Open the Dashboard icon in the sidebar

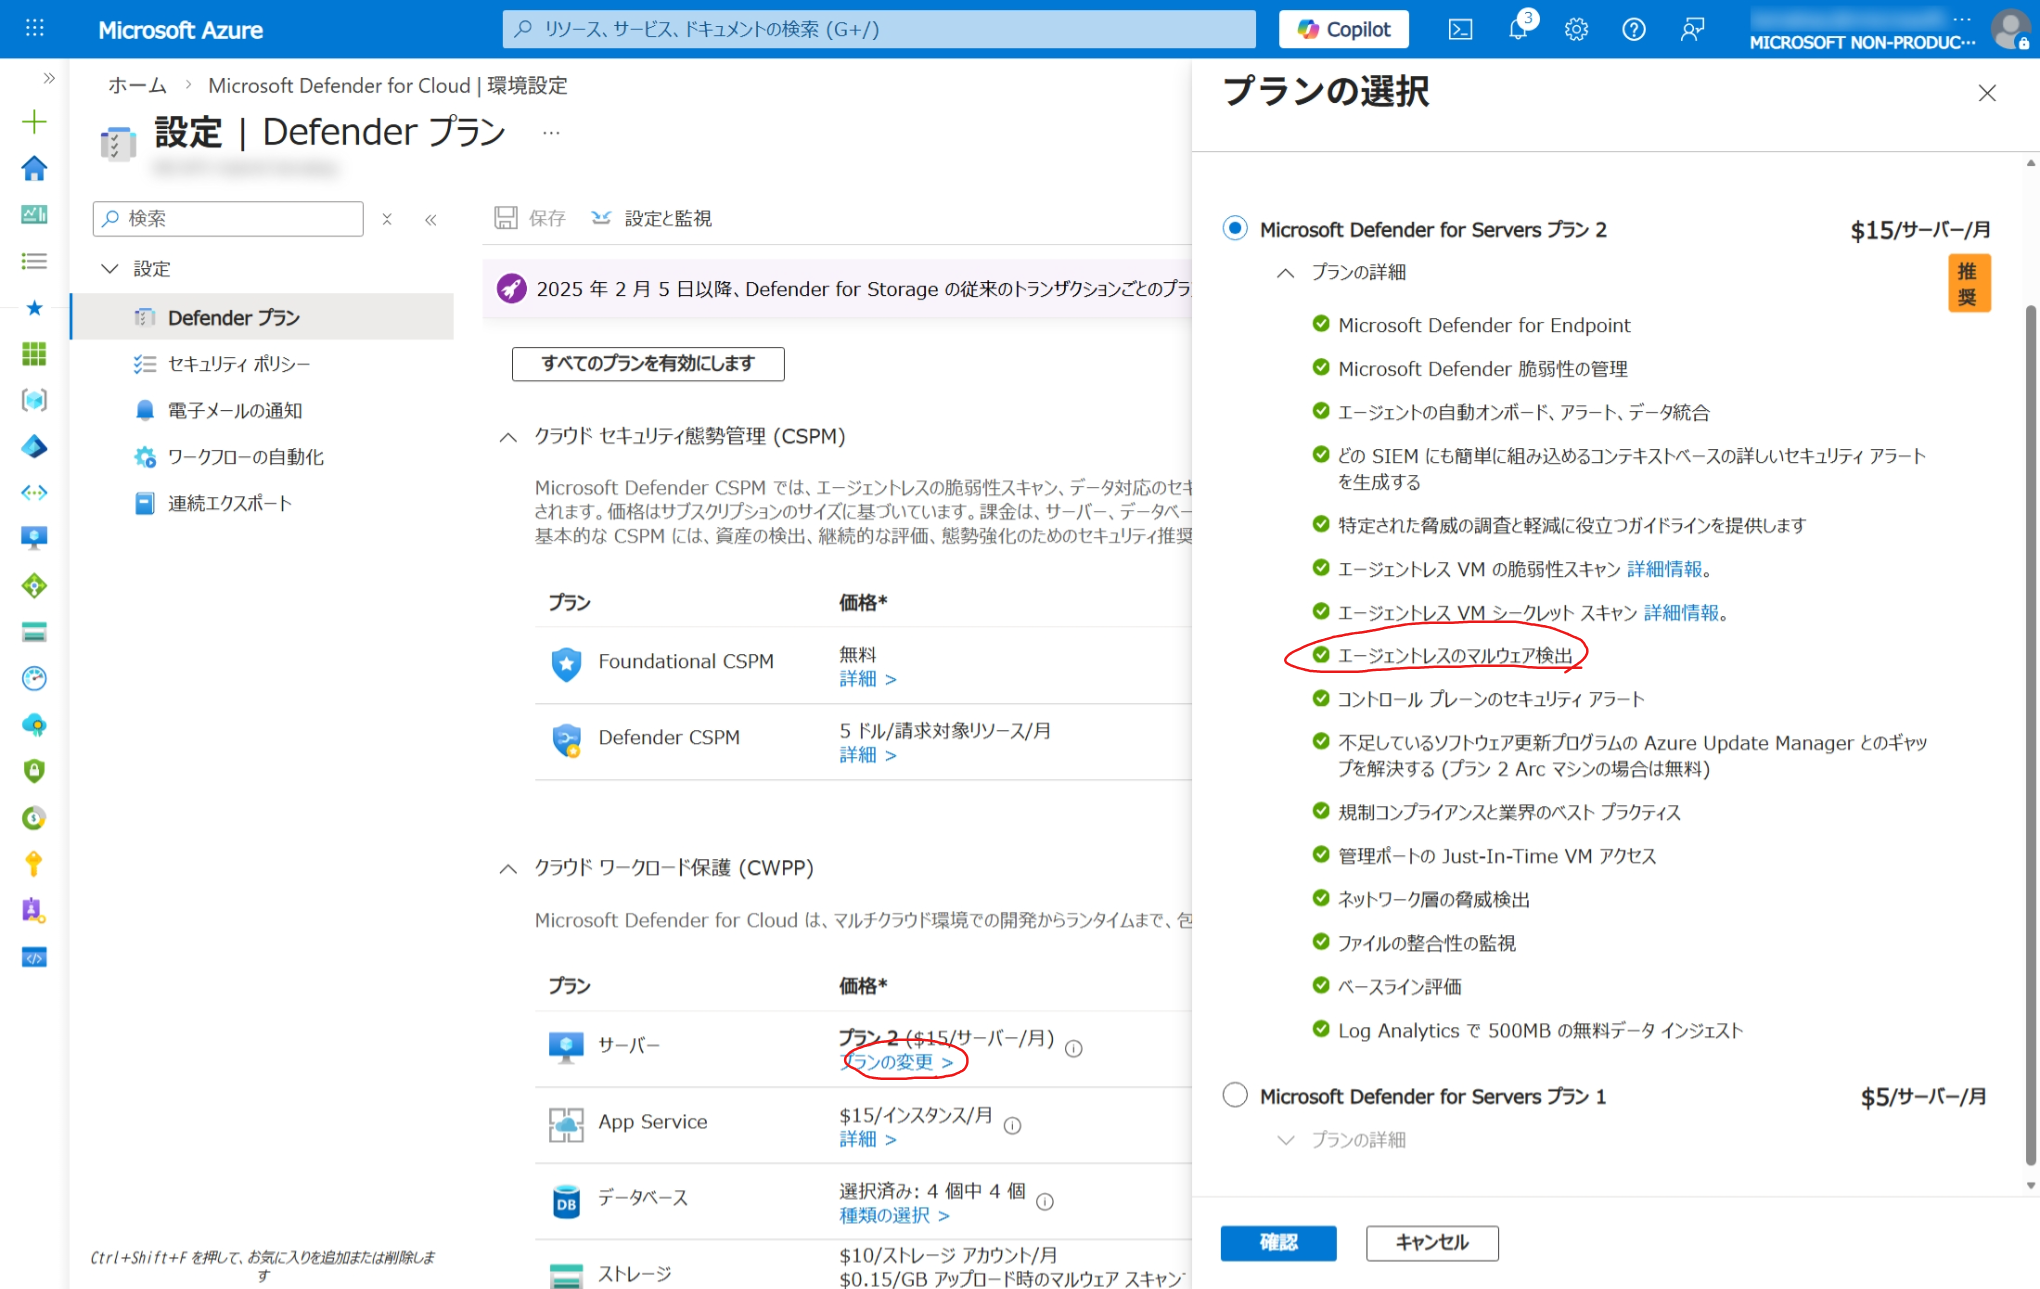click(x=34, y=214)
